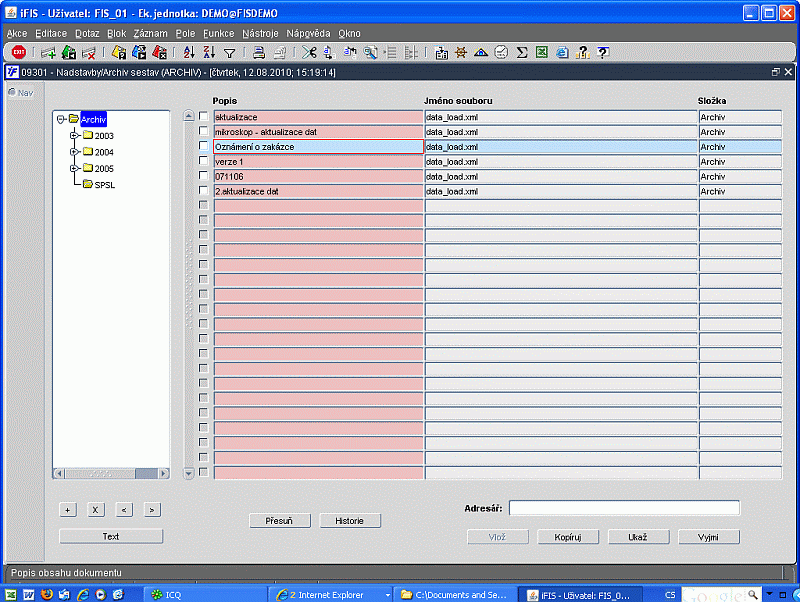Click the calculator-like form toolbar icon
Image resolution: width=800 pixels, height=602 pixels.
click(x=441, y=52)
